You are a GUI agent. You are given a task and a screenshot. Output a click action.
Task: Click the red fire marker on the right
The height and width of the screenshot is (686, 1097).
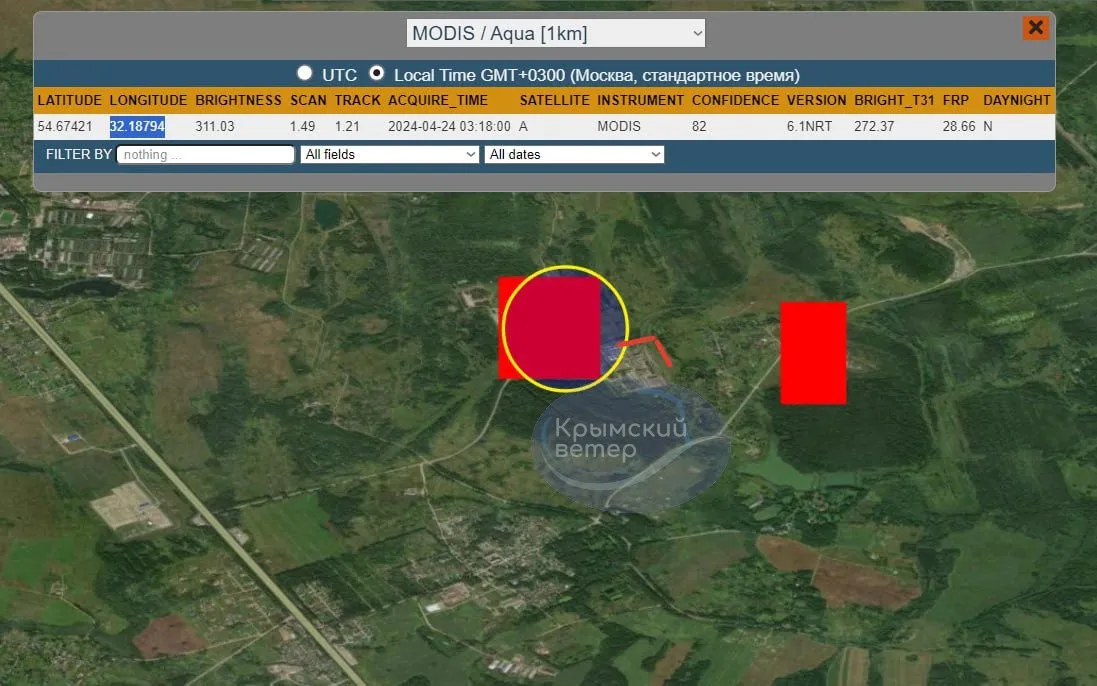point(813,353)
